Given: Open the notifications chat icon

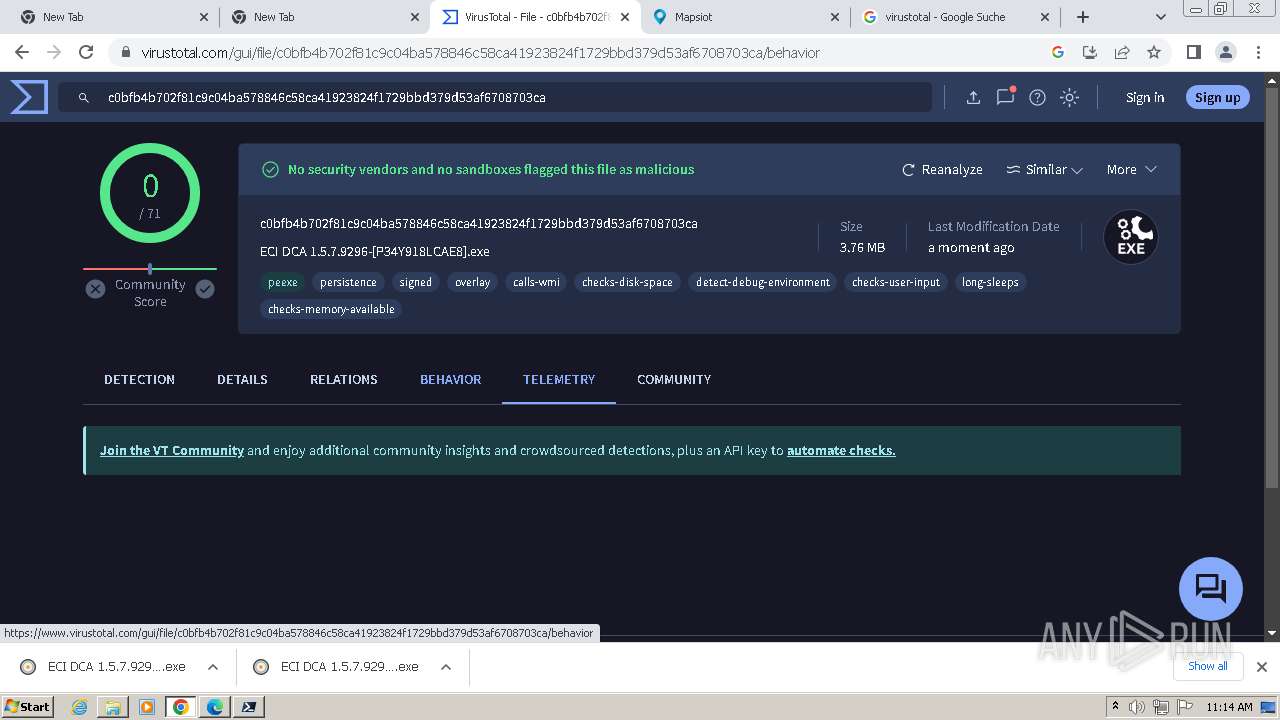Looking at the screenshot, I should tap(1005, 97).
